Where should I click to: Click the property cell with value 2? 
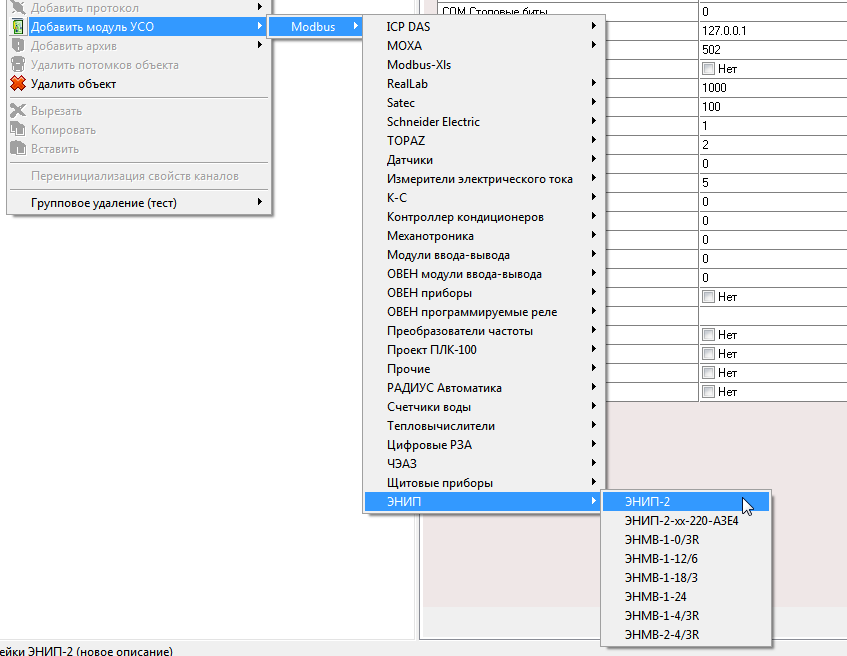[x=773, y=145]
